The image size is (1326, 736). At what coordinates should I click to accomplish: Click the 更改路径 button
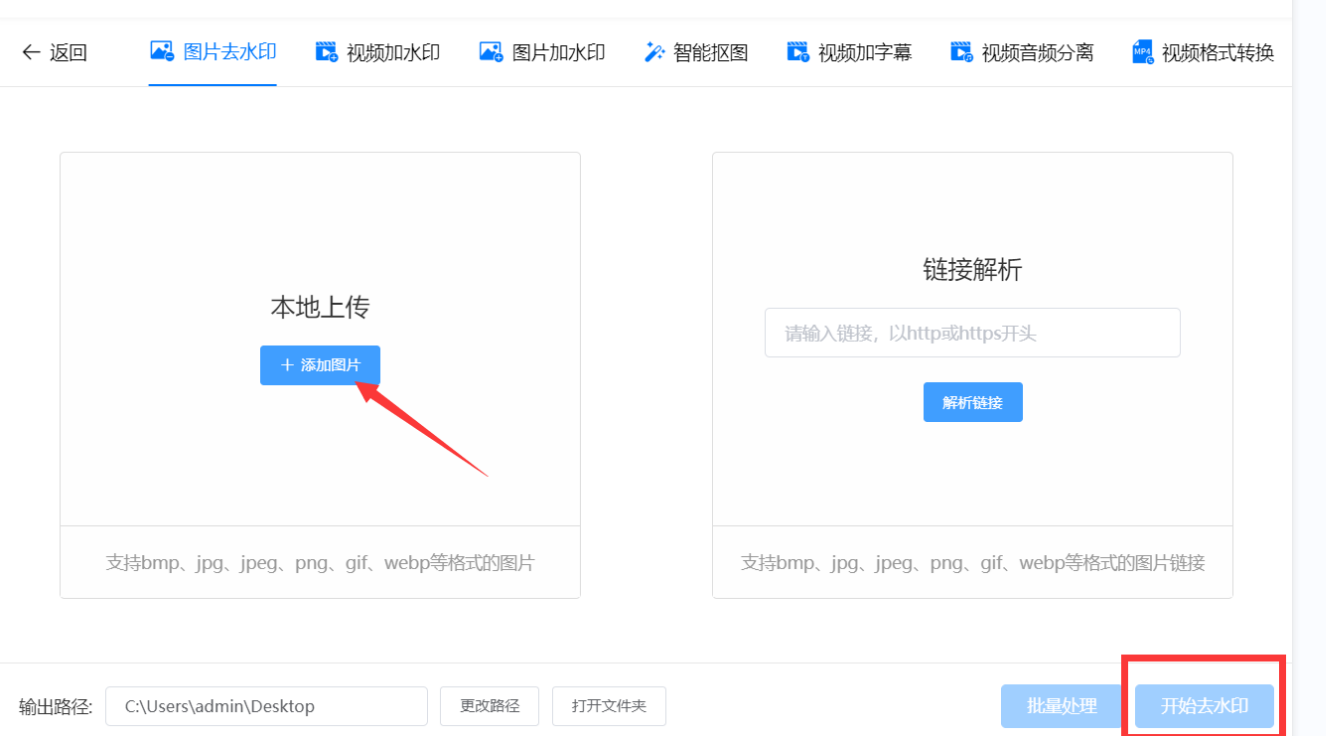click(x=490, y=706)
